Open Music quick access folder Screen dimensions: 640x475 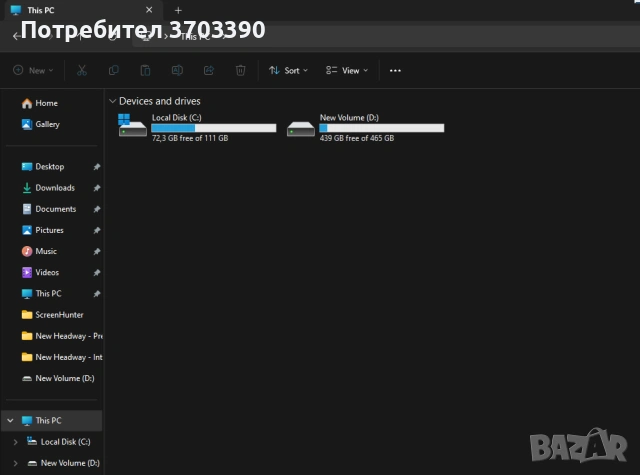39,251
